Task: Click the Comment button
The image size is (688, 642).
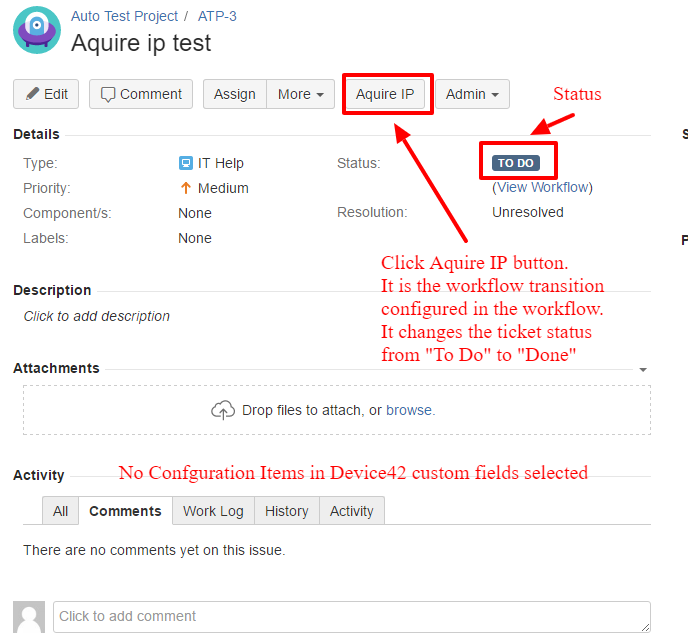Action: [141, 94]
